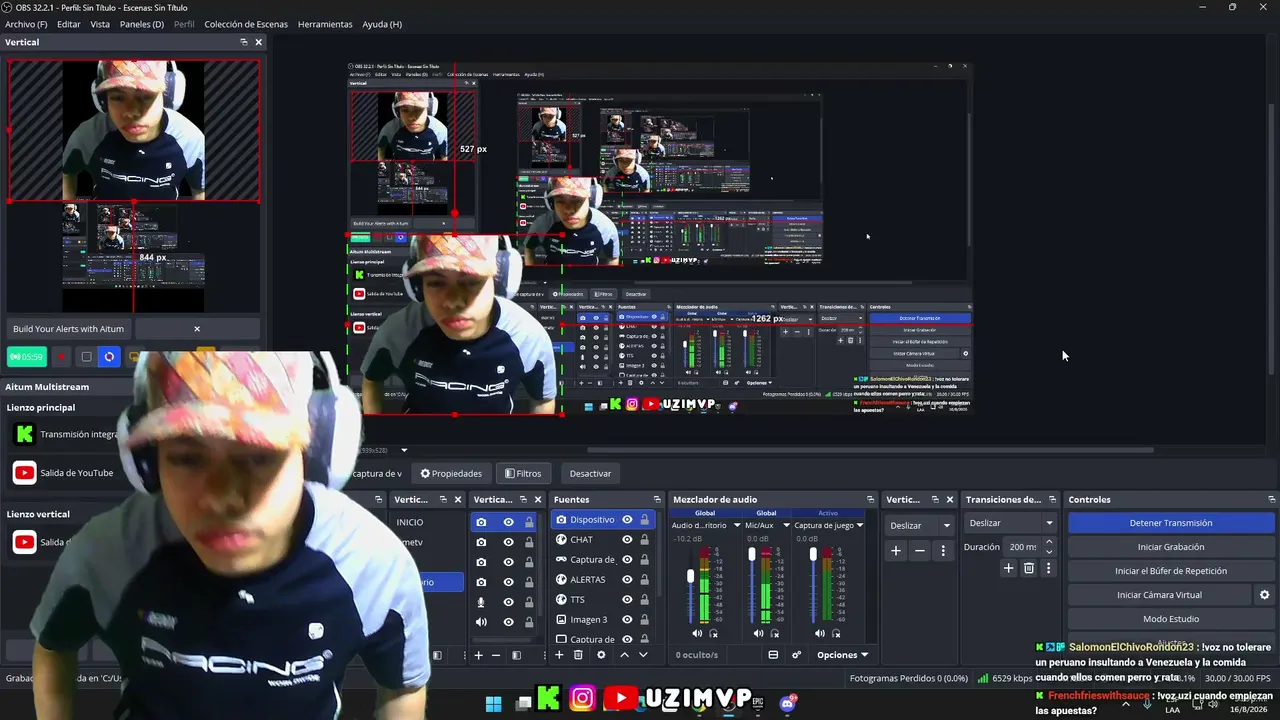Image resolution: width=1280 pixels, height=720 pixels.
Task: Move selected source down
Action: [x=643, y=655]
